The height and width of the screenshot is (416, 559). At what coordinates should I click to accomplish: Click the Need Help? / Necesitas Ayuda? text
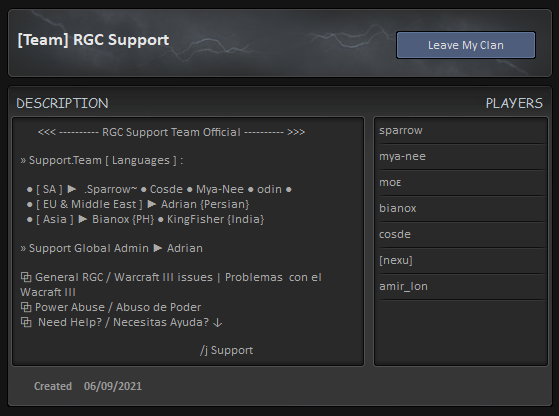coord(123,322)
